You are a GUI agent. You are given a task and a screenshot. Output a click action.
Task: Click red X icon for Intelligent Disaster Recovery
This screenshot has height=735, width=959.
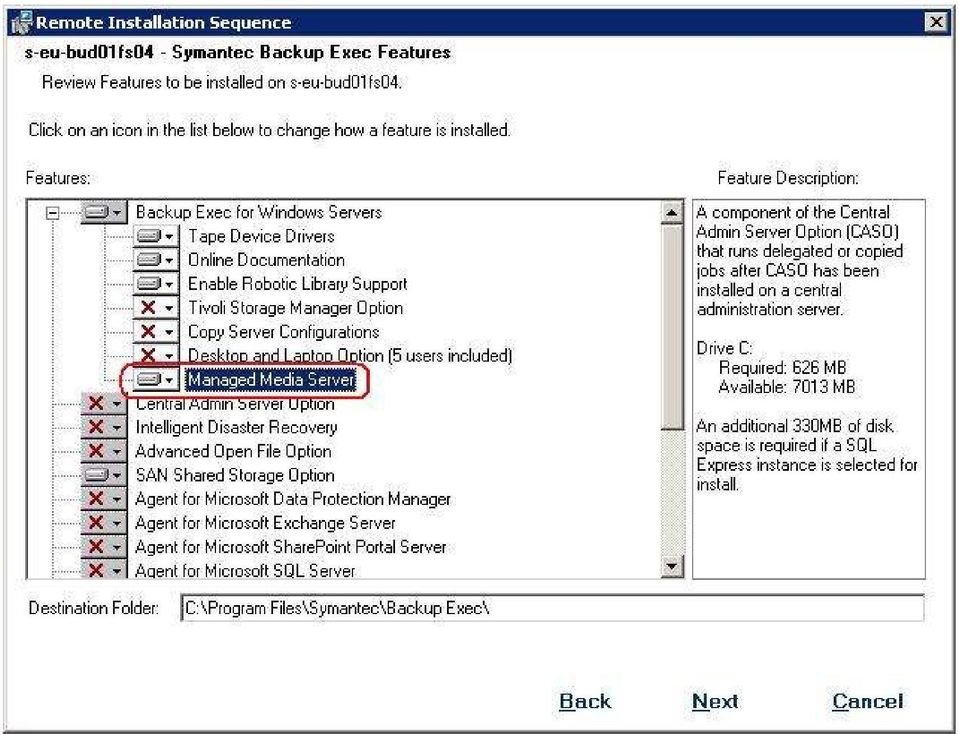[x=96, y=427]
